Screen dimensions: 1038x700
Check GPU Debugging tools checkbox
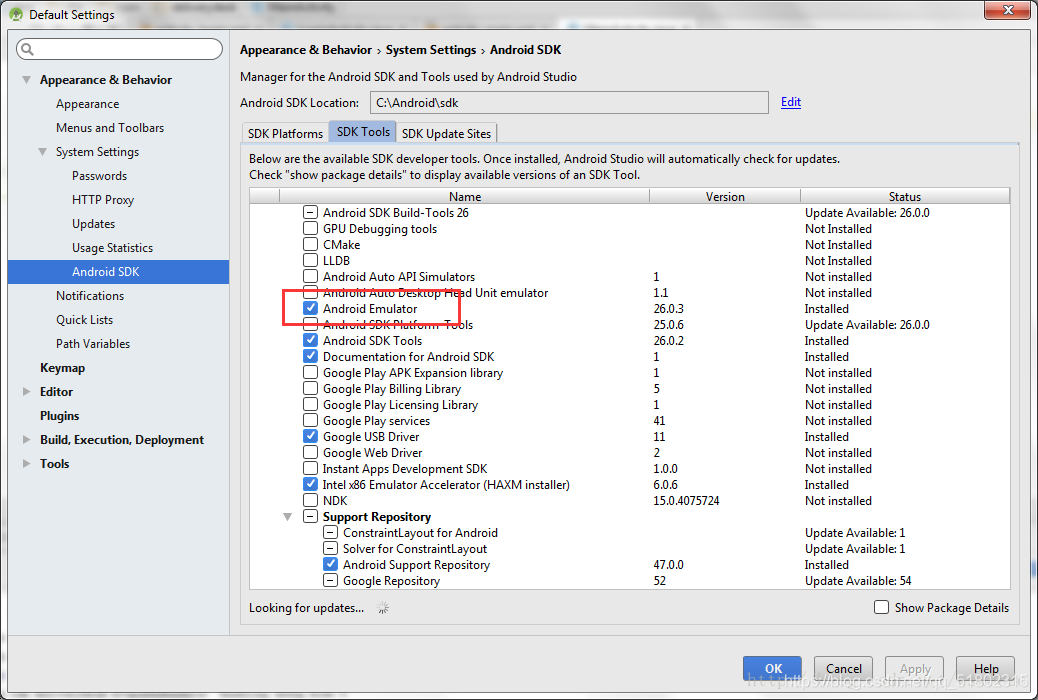click(x=310, y=228)
